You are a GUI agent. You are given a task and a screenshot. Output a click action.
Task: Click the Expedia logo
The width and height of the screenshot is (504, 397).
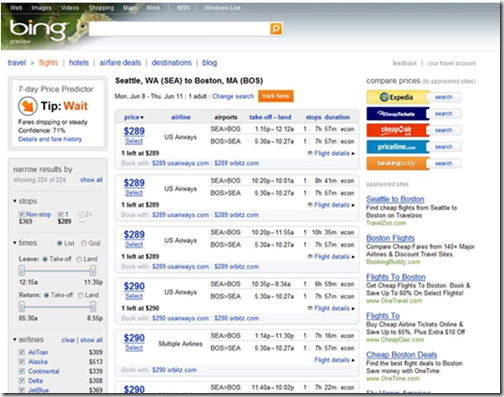tap(396, 97)
